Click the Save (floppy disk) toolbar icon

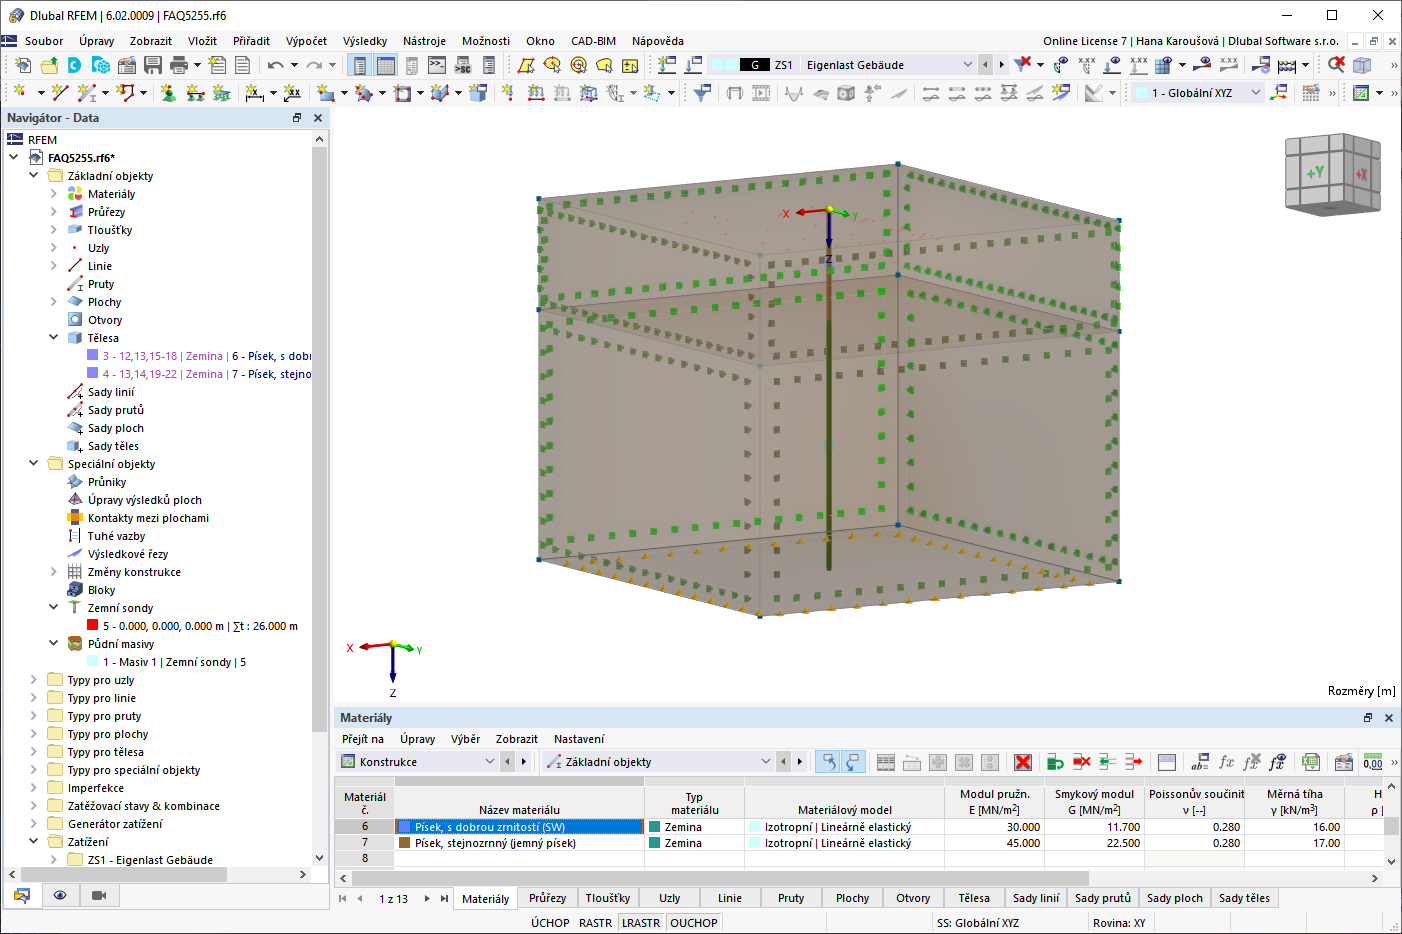point(153,65)
